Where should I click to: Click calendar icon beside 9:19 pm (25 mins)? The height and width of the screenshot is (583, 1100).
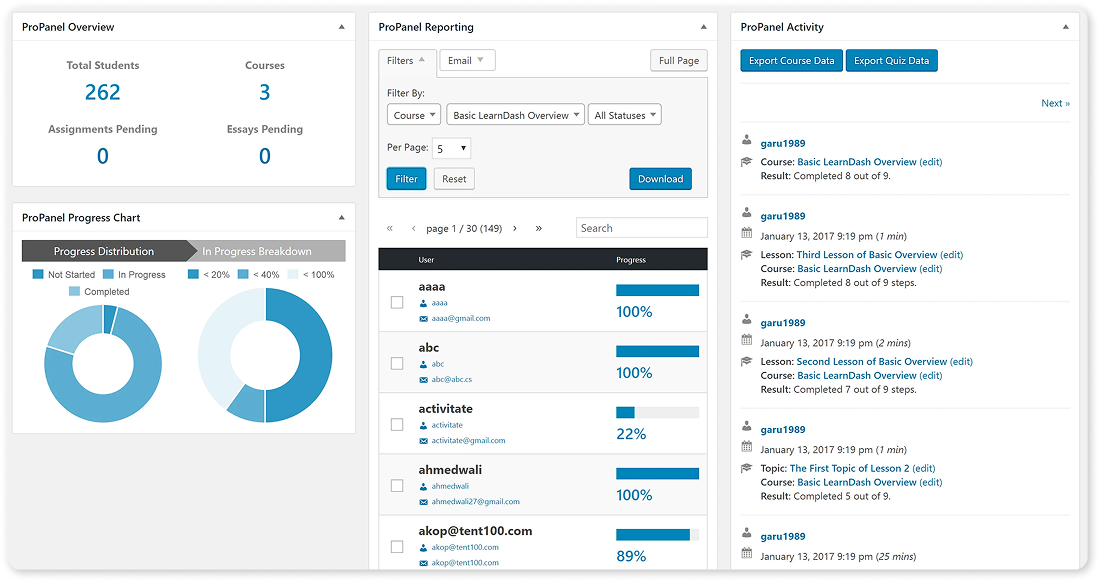point(746,553)
